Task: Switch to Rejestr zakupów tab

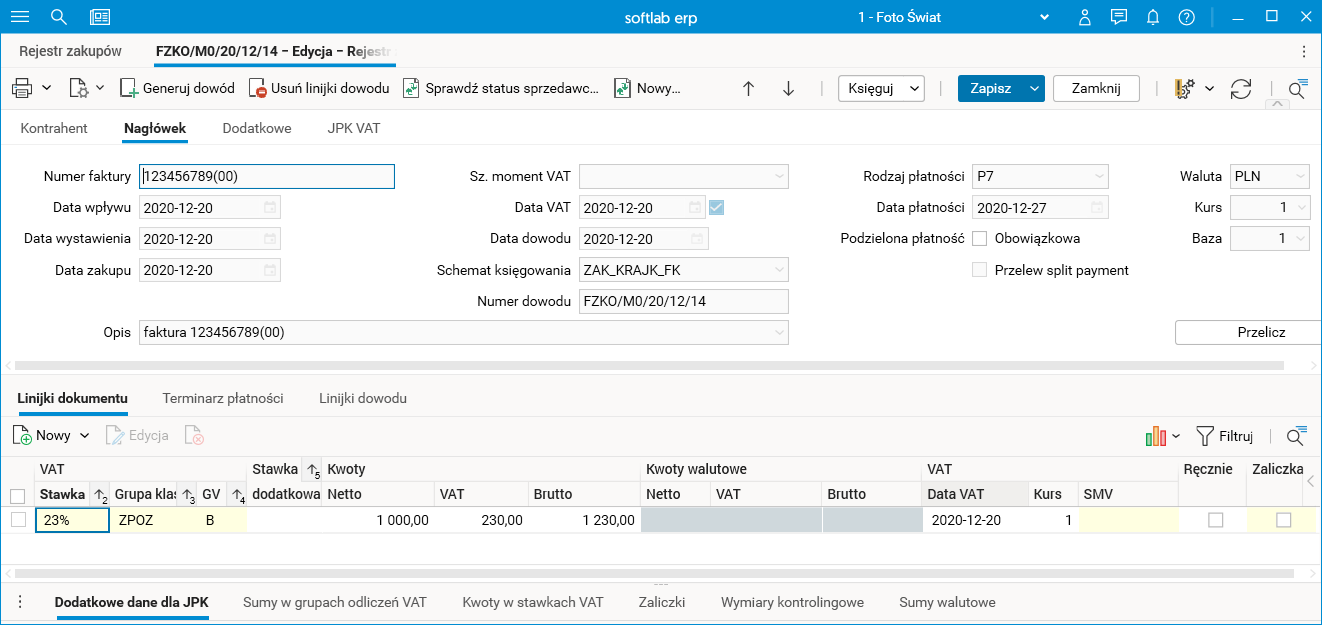Action: (70, 51)
